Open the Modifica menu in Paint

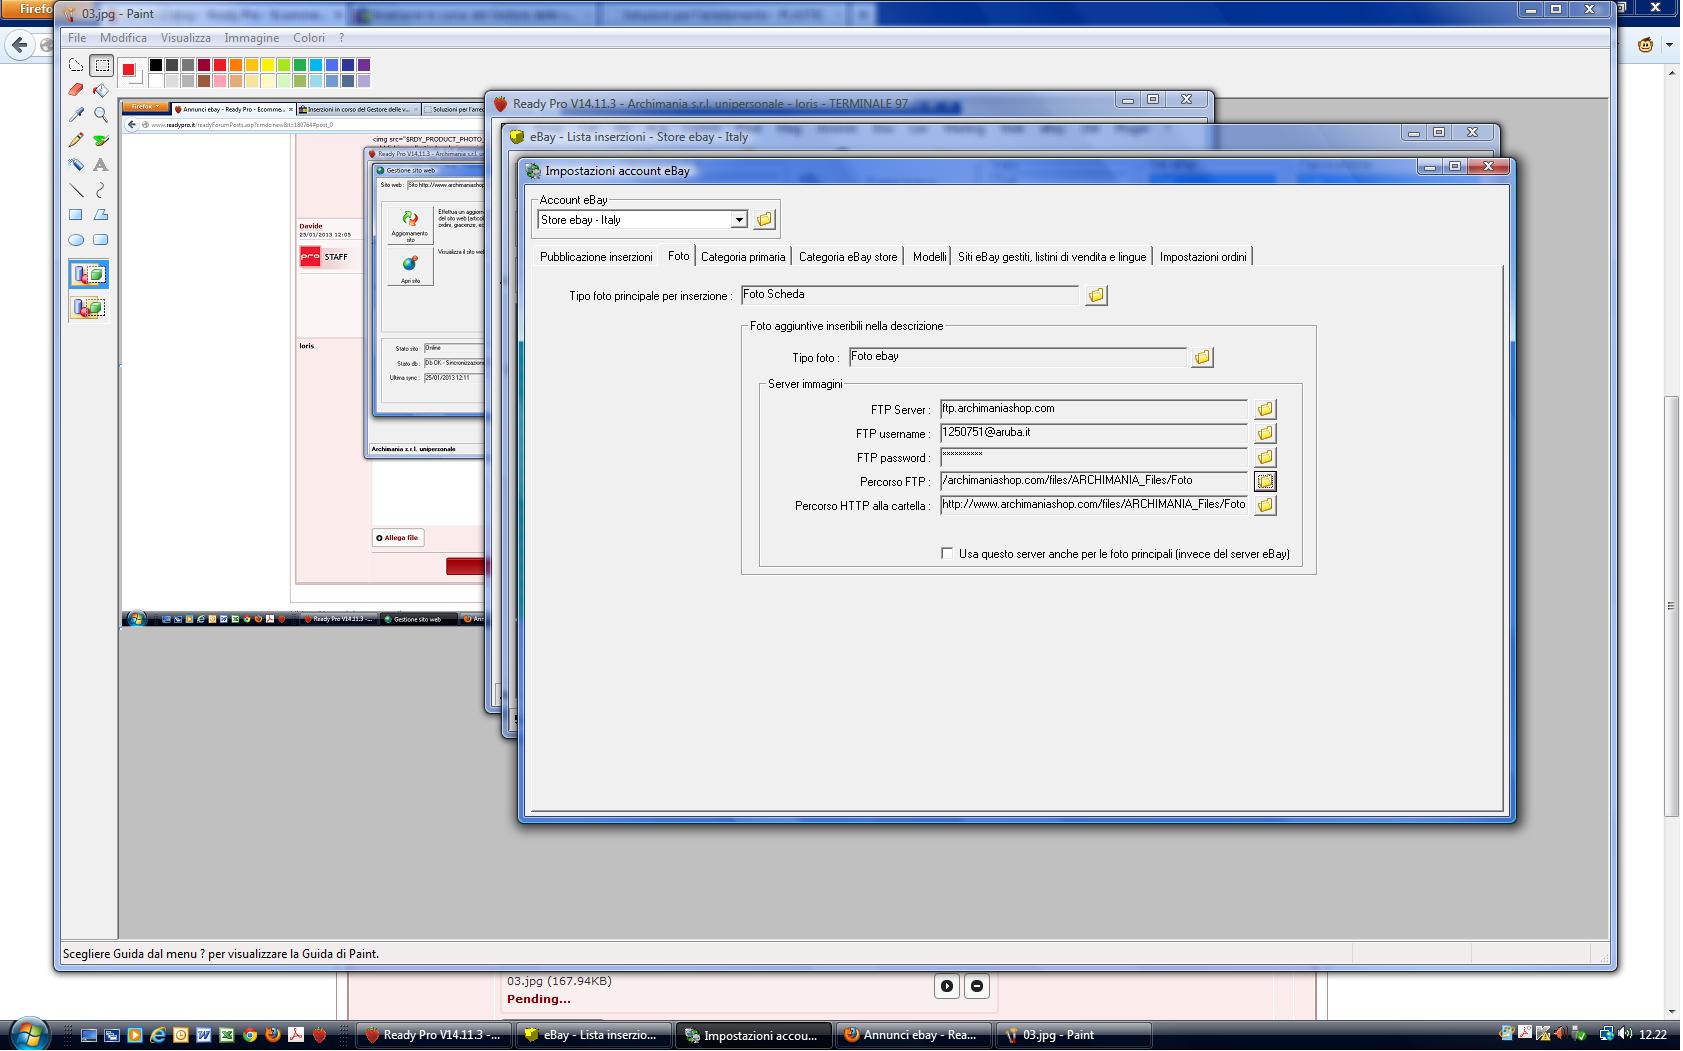click(123, 38)
